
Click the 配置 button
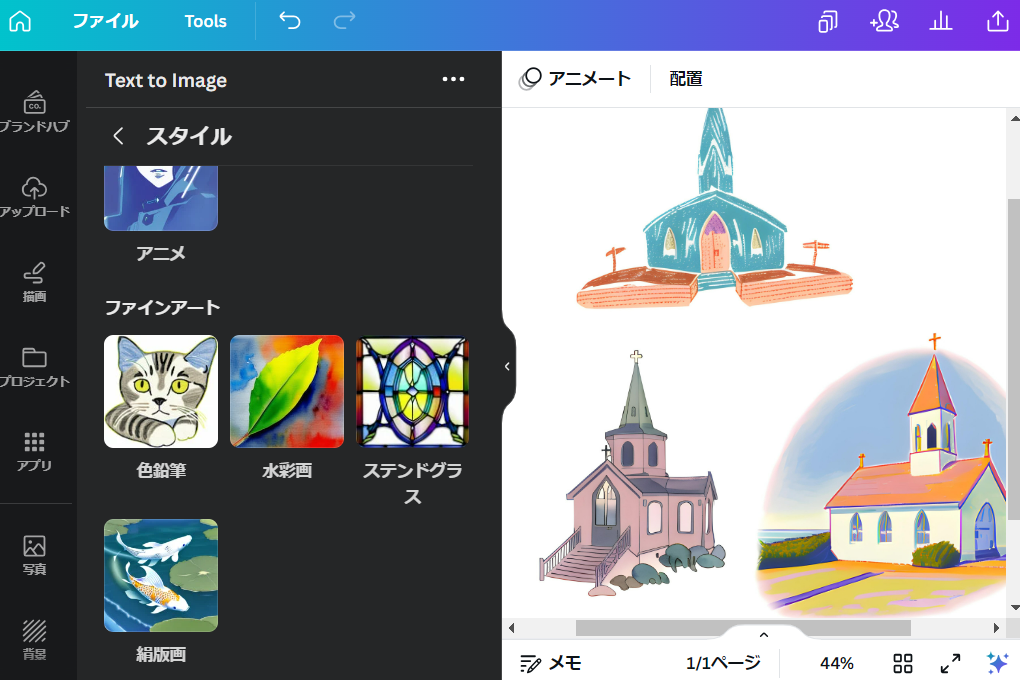(686, 79)
